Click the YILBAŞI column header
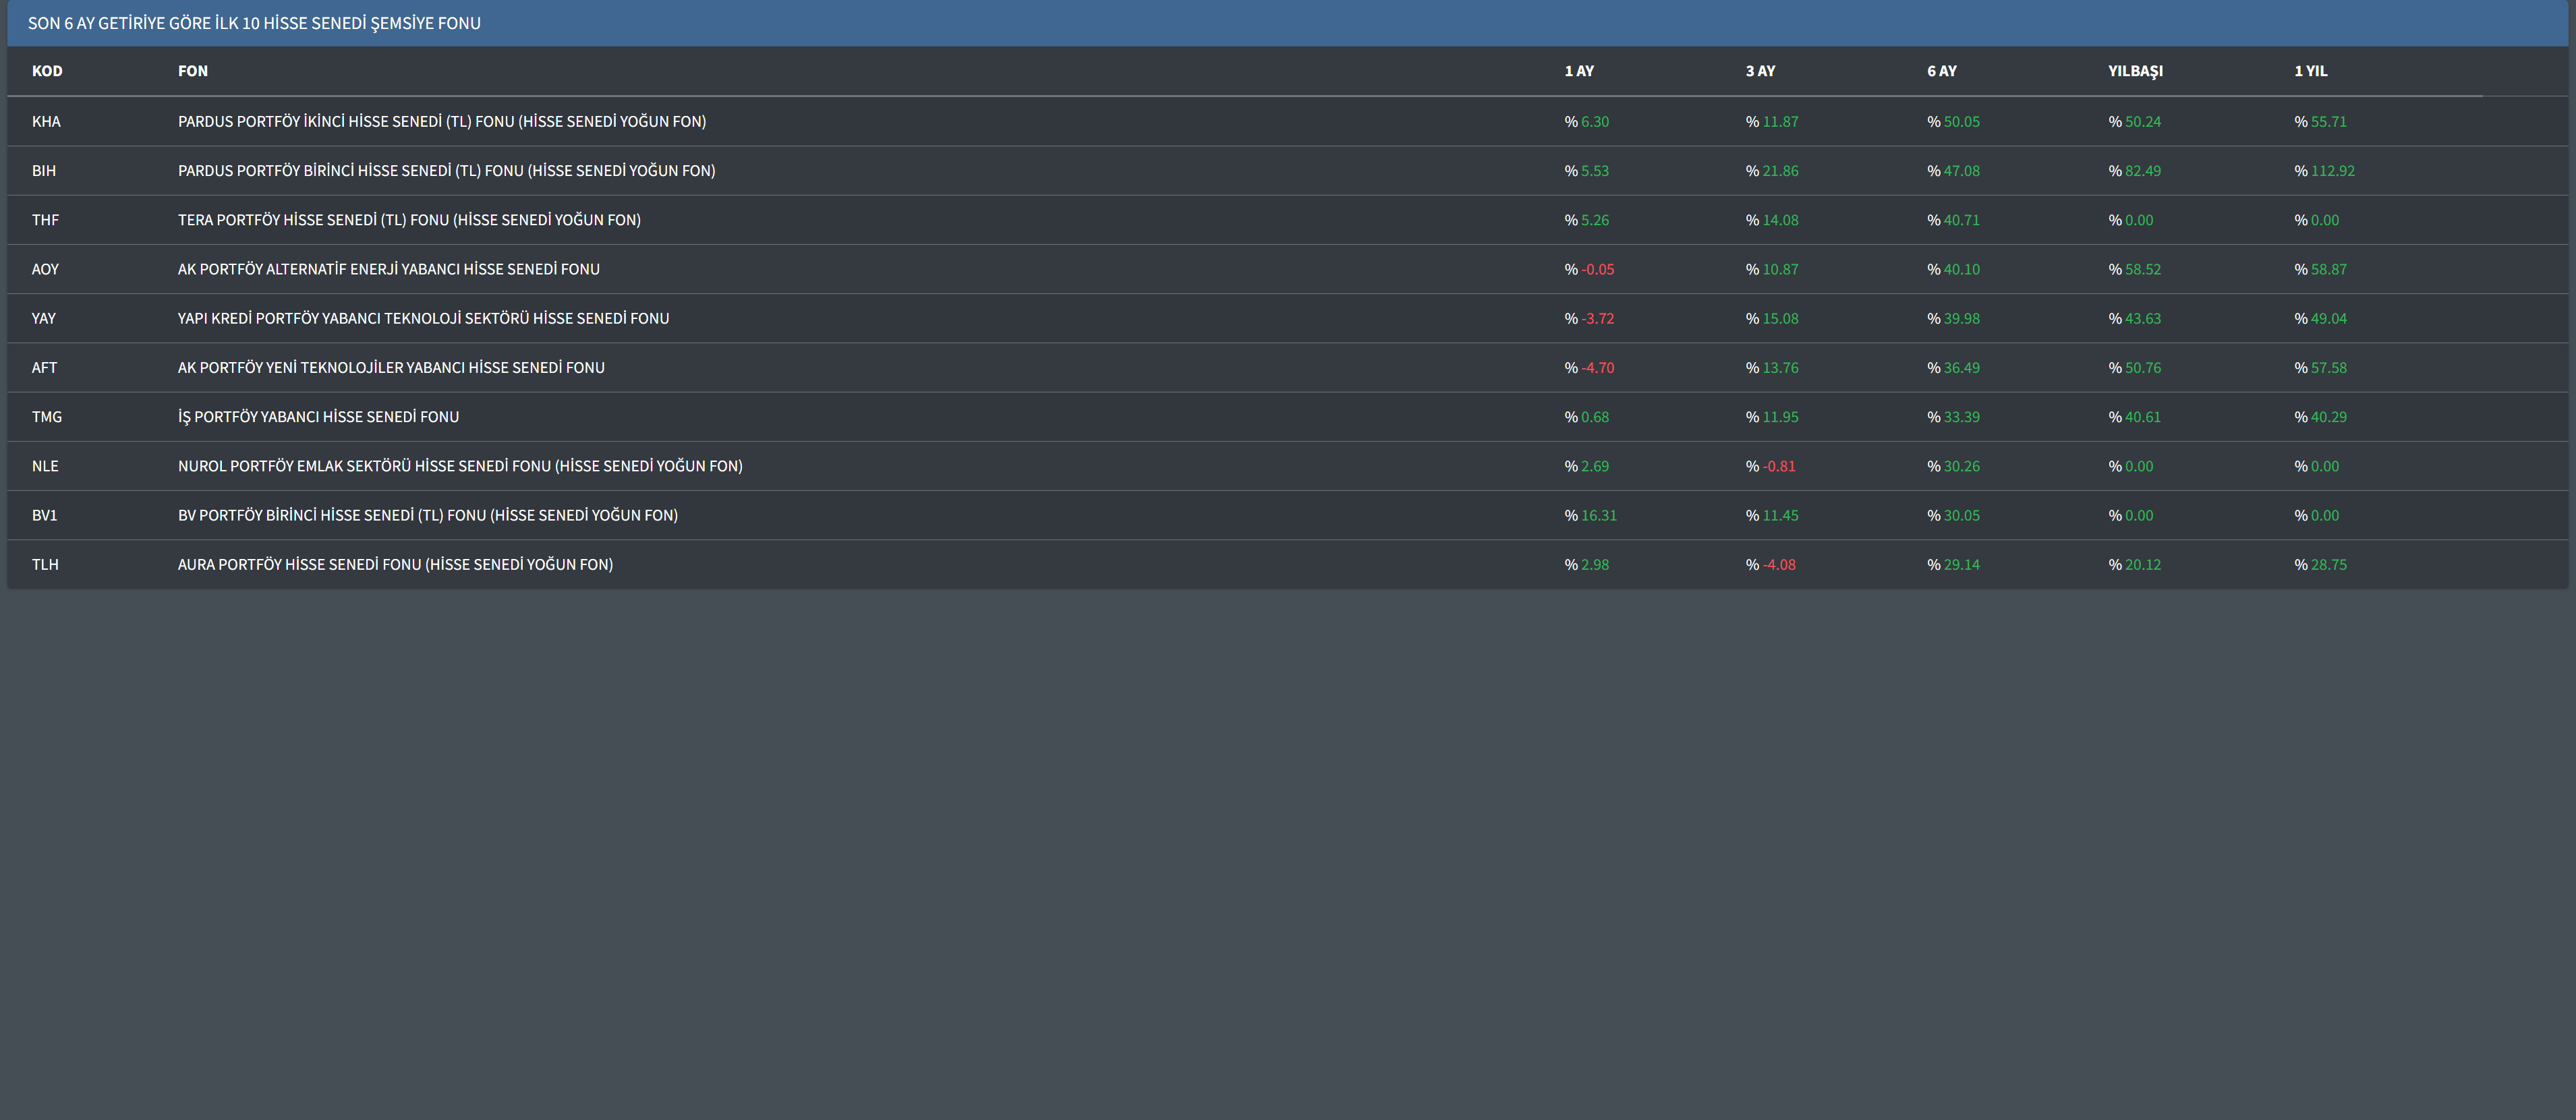Screen dimensions: 2576x1120 pos(2135,71)
